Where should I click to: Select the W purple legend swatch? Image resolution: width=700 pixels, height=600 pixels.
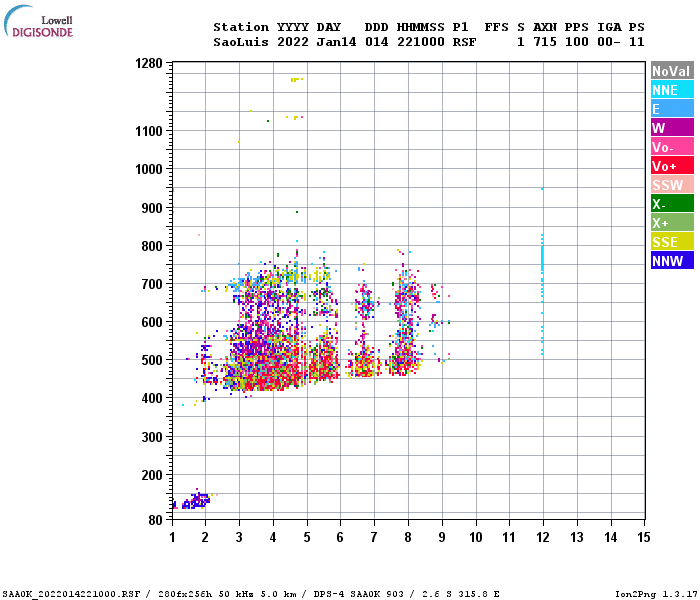point(672,128)
